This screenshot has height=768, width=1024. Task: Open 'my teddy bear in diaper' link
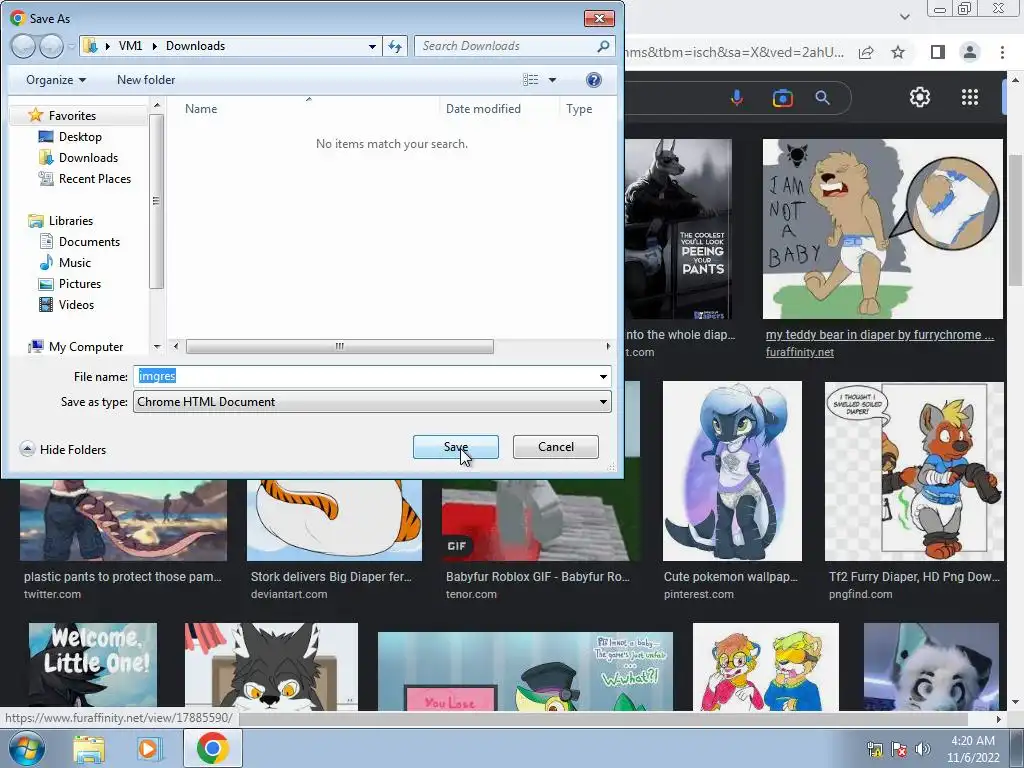pos(880,335)
